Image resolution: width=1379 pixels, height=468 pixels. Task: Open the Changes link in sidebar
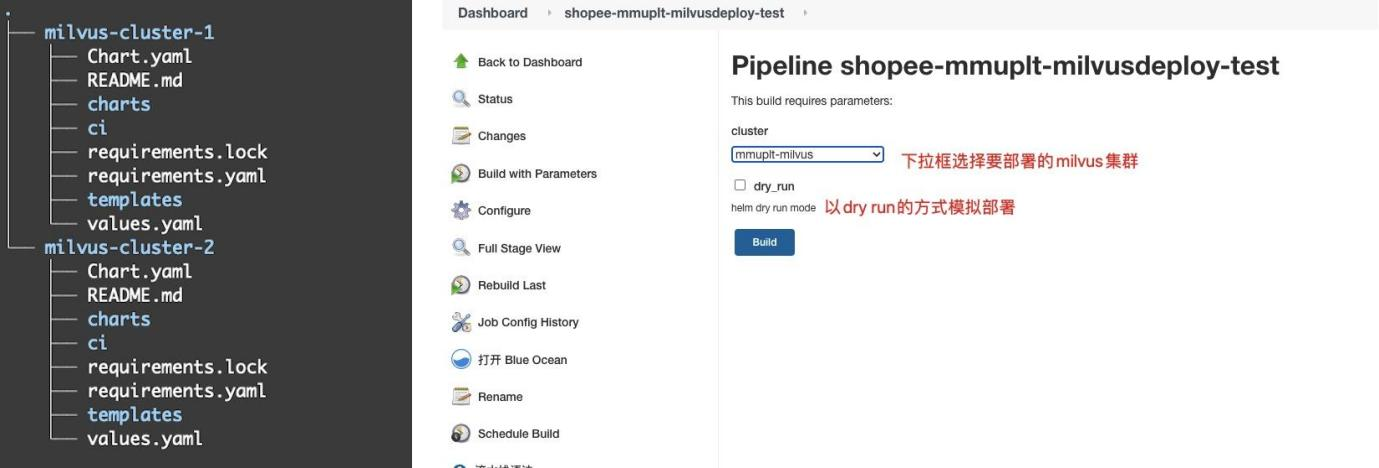pyautogui.click(x=502, y=136)
